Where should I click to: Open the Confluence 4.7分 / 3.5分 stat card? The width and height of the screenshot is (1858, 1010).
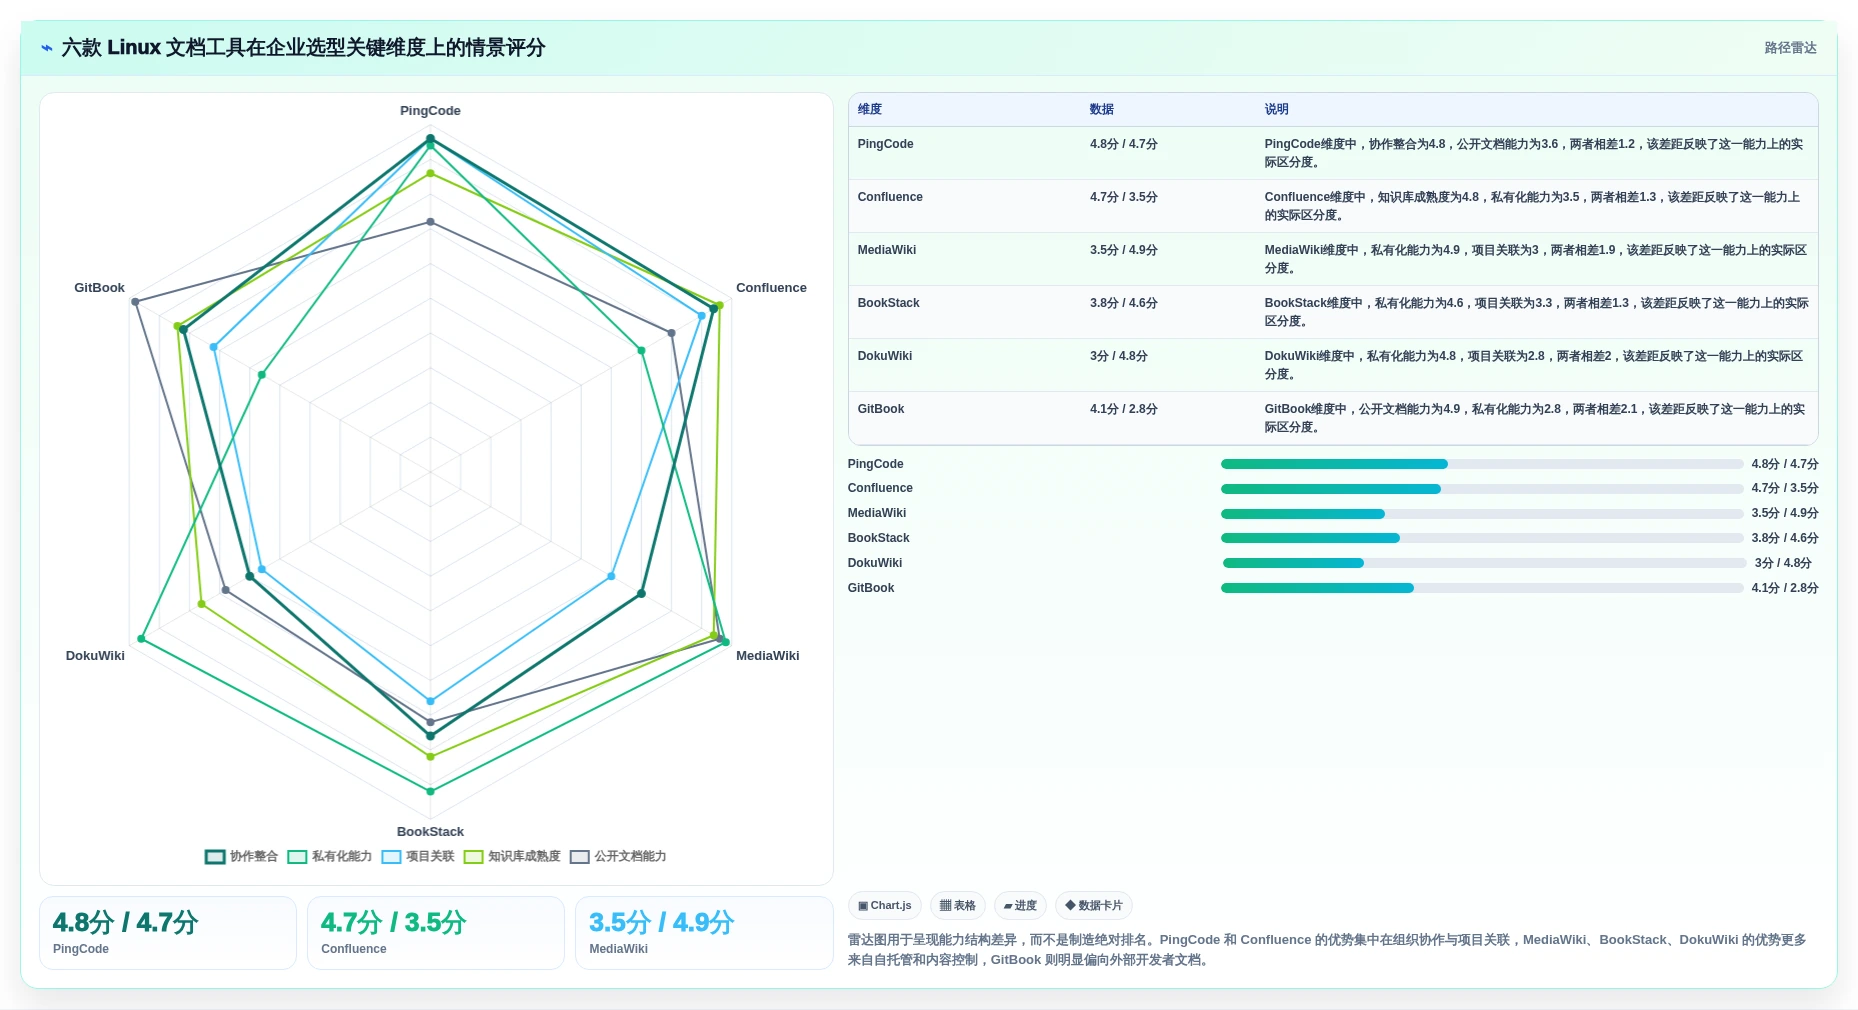(436, 933)
